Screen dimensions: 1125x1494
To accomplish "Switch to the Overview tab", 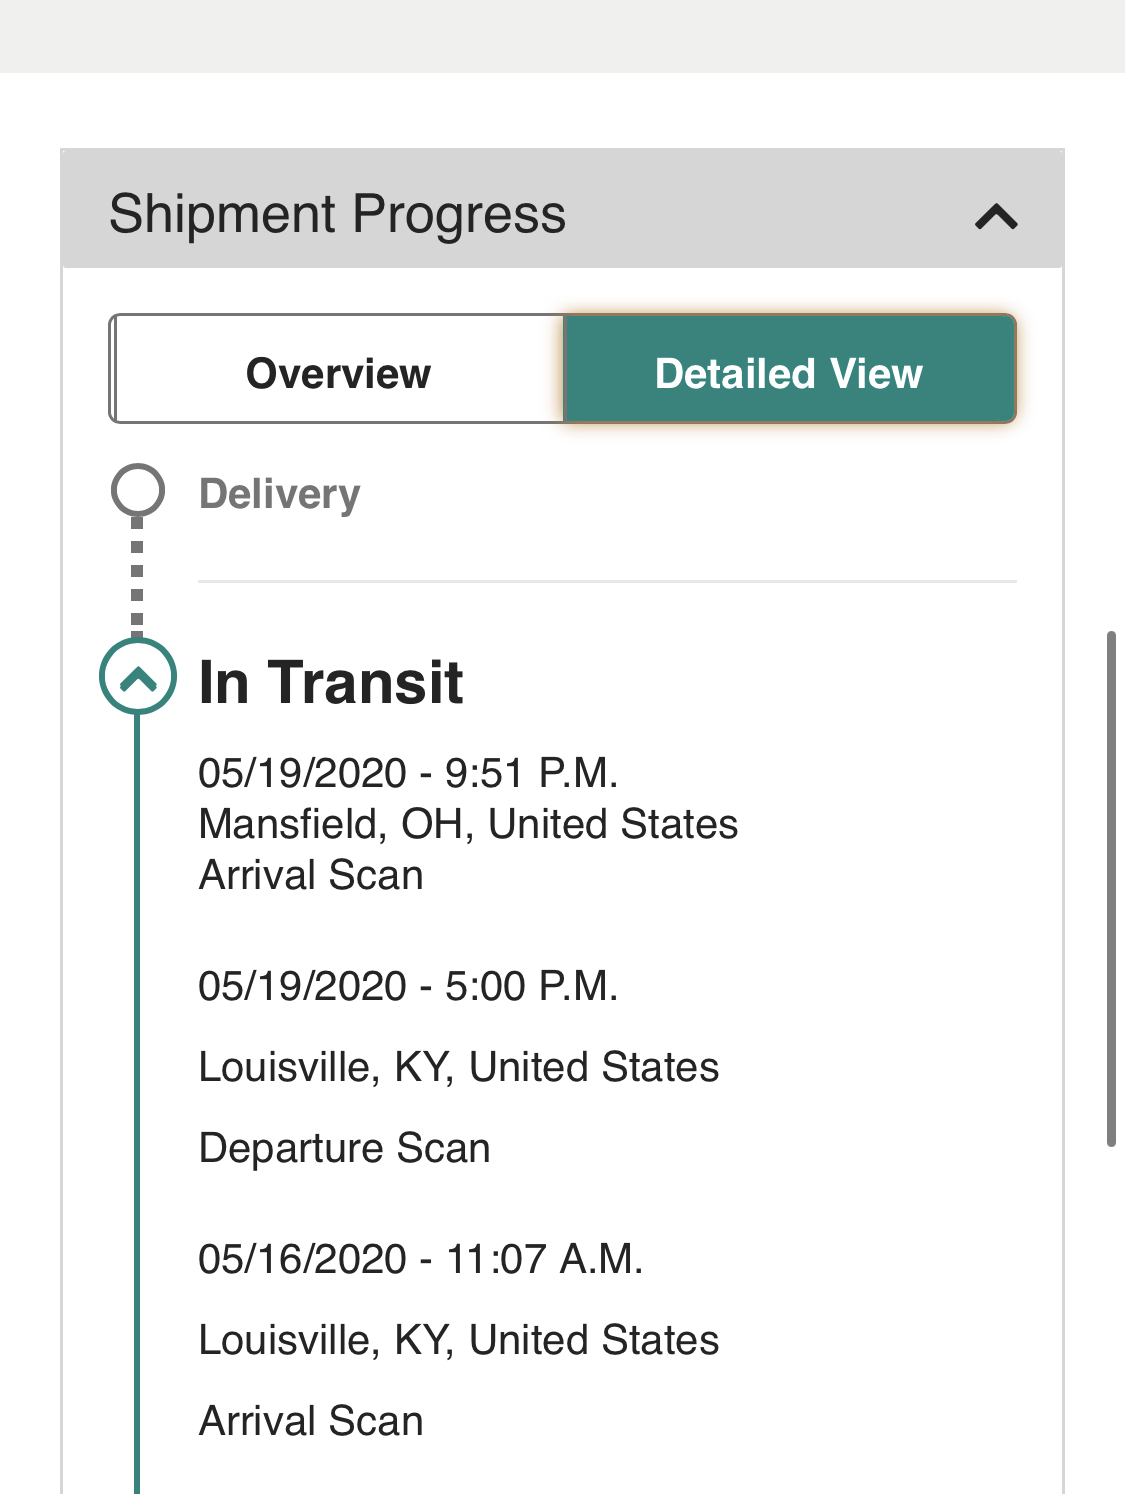I will [x=338, y=373].
